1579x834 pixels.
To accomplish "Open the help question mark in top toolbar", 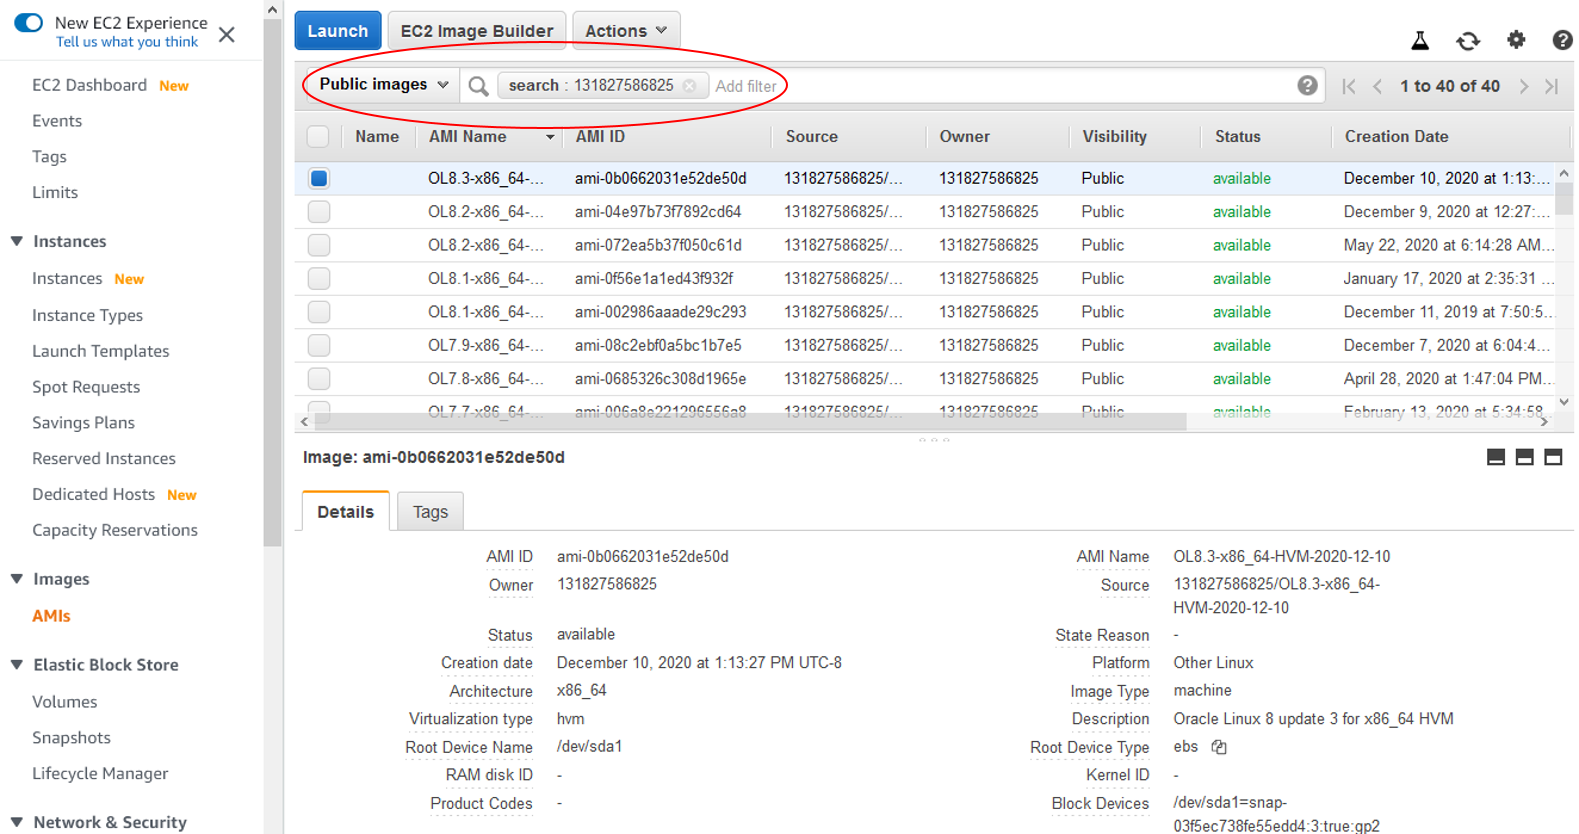I will [1562, 40].
